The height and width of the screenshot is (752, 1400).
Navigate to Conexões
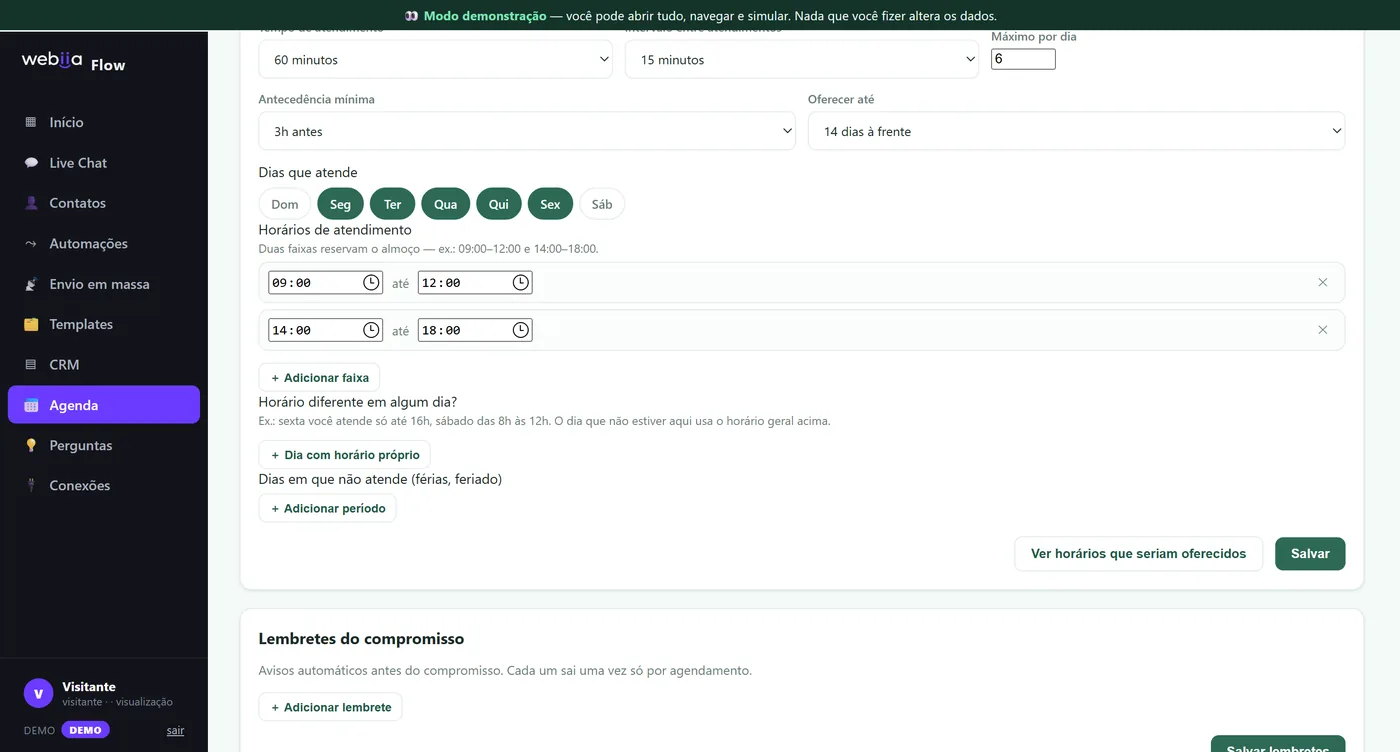(104, 486)
